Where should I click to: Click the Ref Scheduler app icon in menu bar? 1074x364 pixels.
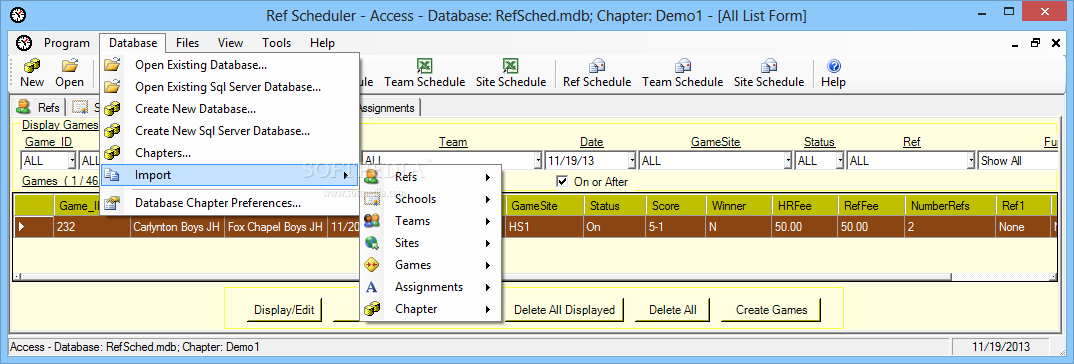coord(25,43)
